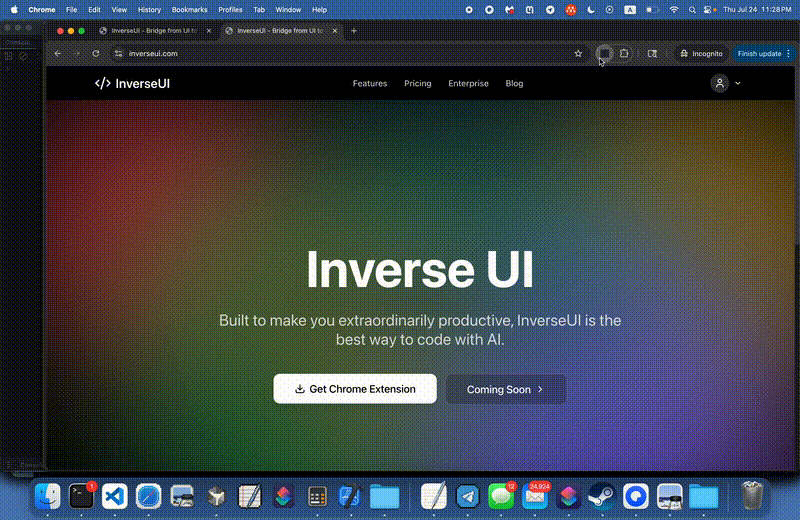This screenshot has width=800, height=520.
Task: Open Telegram from the Dock
Action: click(x=467, y=496)
